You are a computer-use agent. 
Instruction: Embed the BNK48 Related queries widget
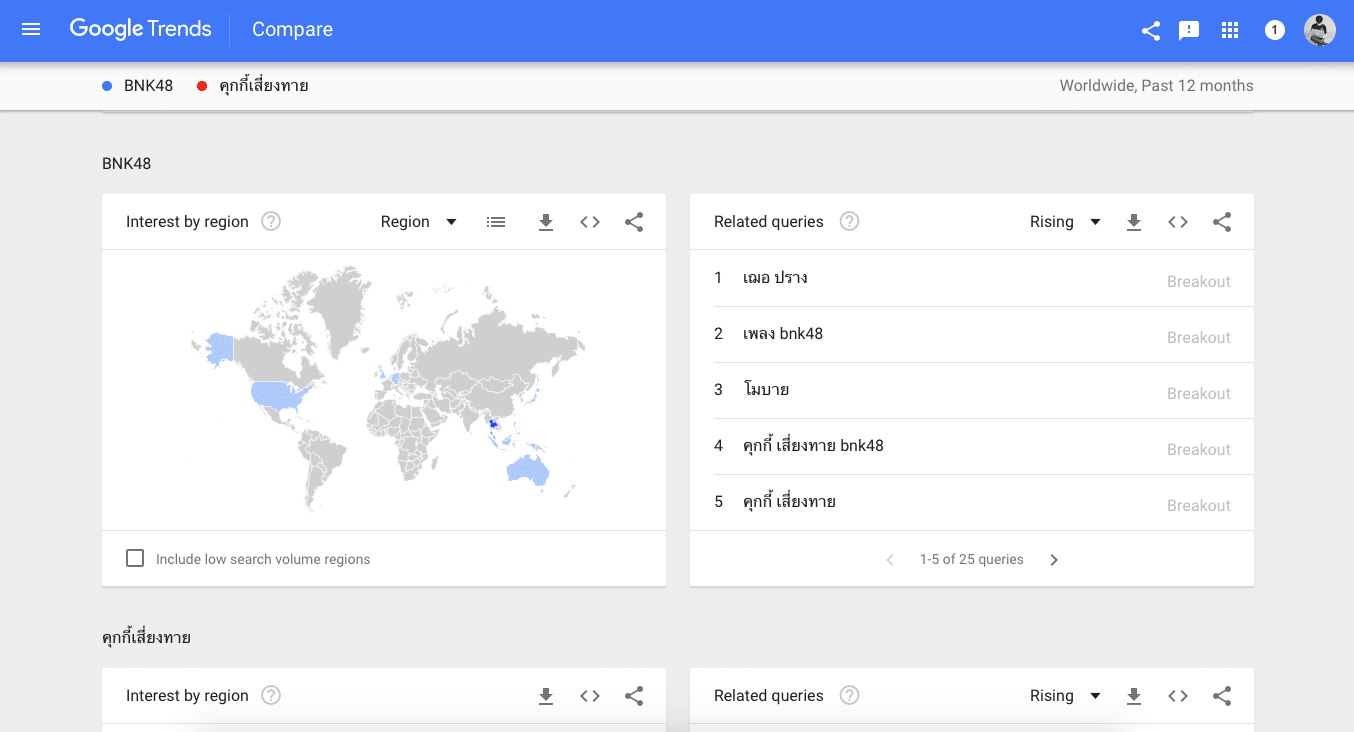(1178, 222)
